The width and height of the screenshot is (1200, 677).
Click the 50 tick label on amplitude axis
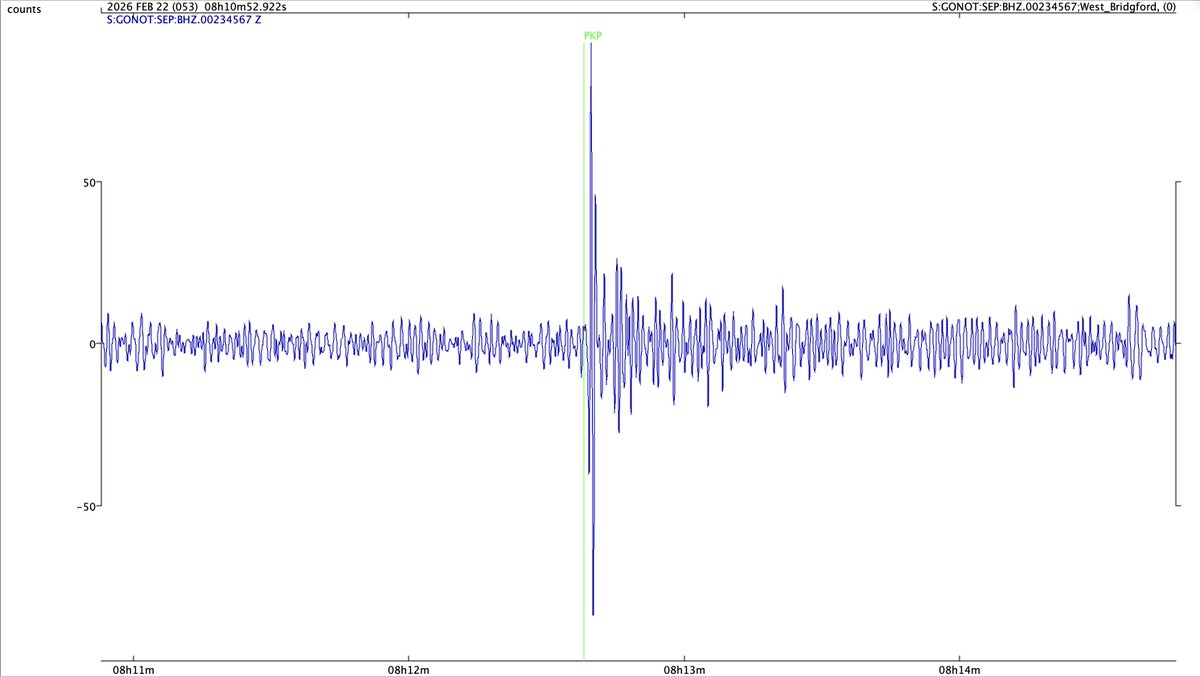tap(88, 183)
